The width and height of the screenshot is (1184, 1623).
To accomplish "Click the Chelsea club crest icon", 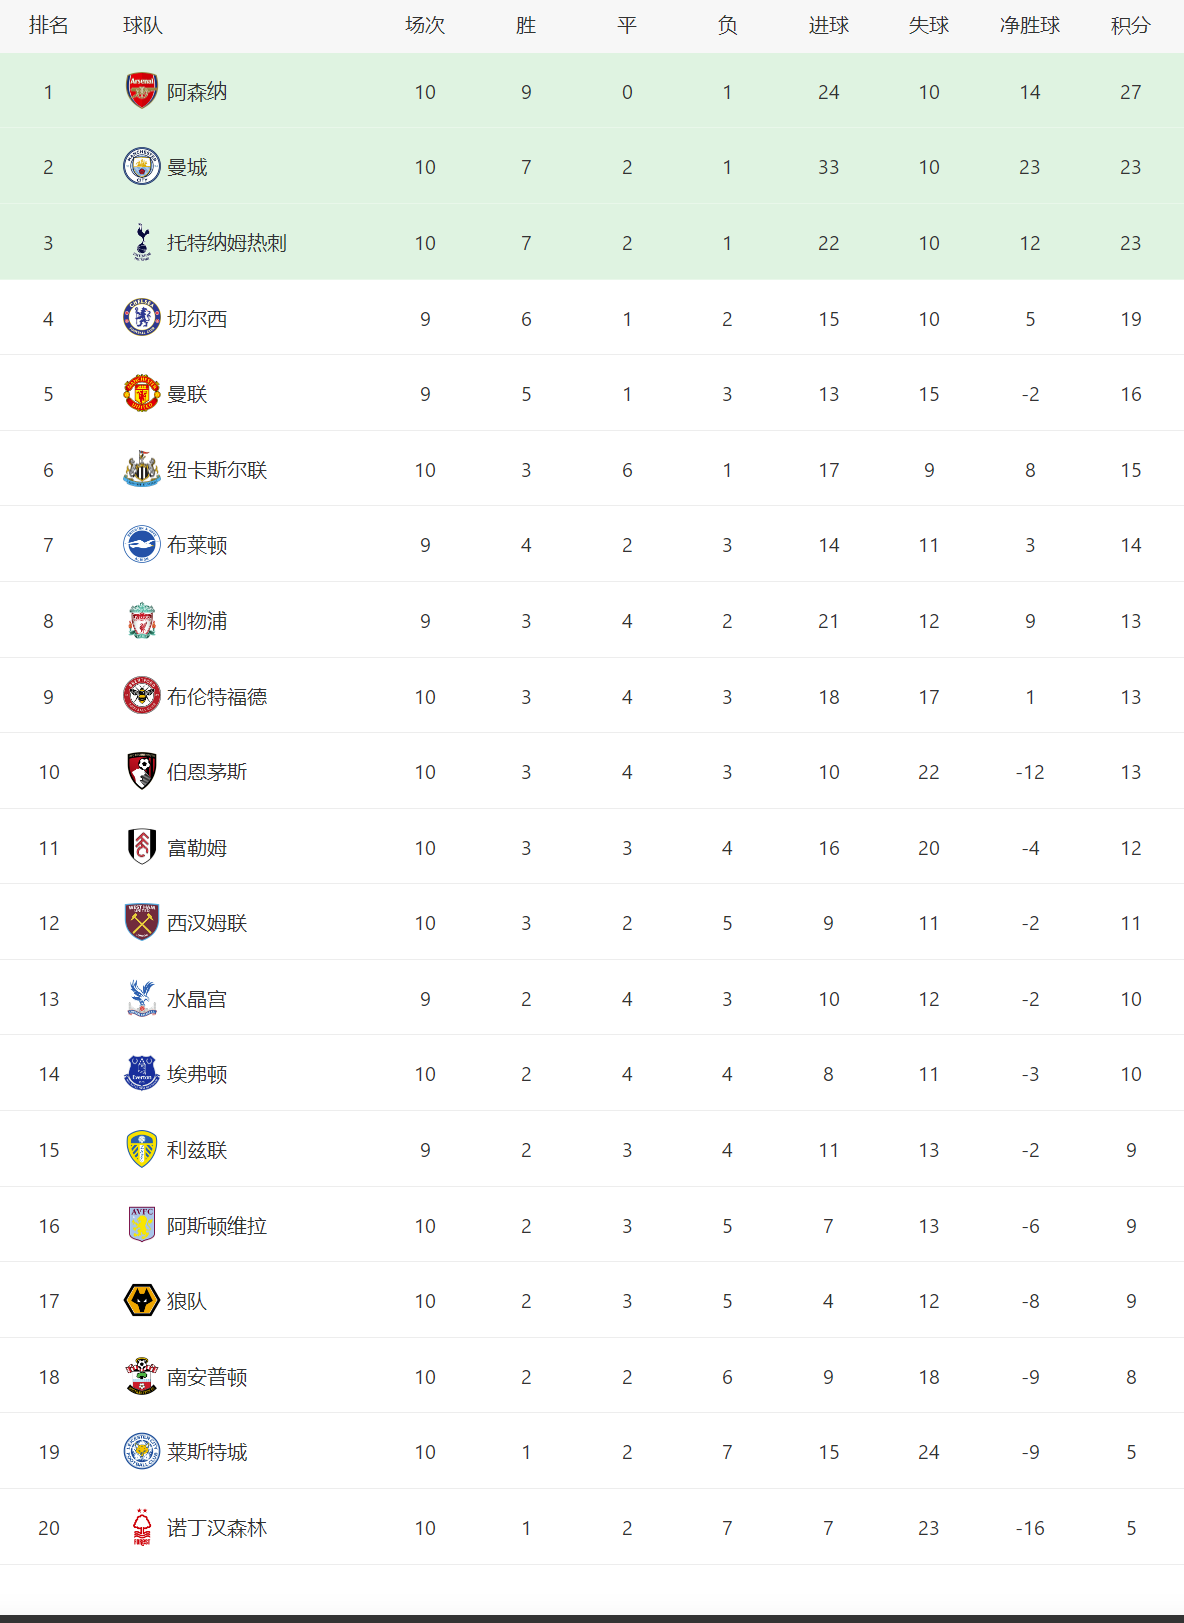I will (142, 318).
